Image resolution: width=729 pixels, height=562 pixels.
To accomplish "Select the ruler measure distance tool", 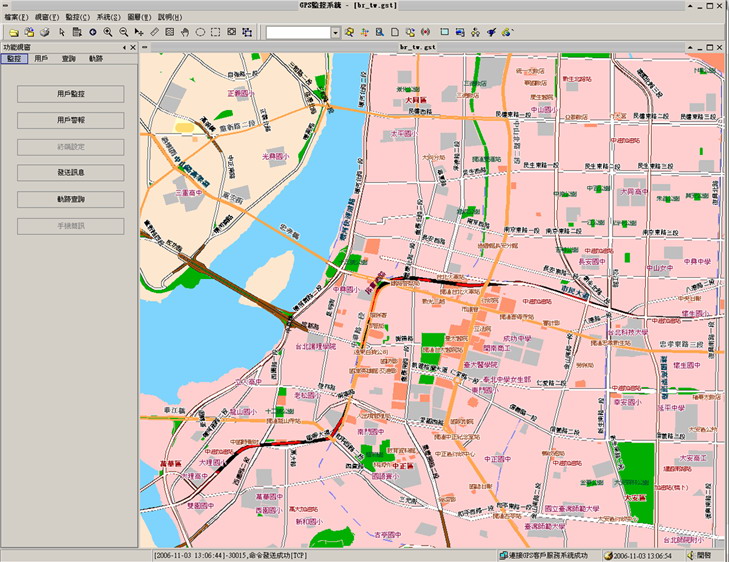I will click(x=154, y=32).
